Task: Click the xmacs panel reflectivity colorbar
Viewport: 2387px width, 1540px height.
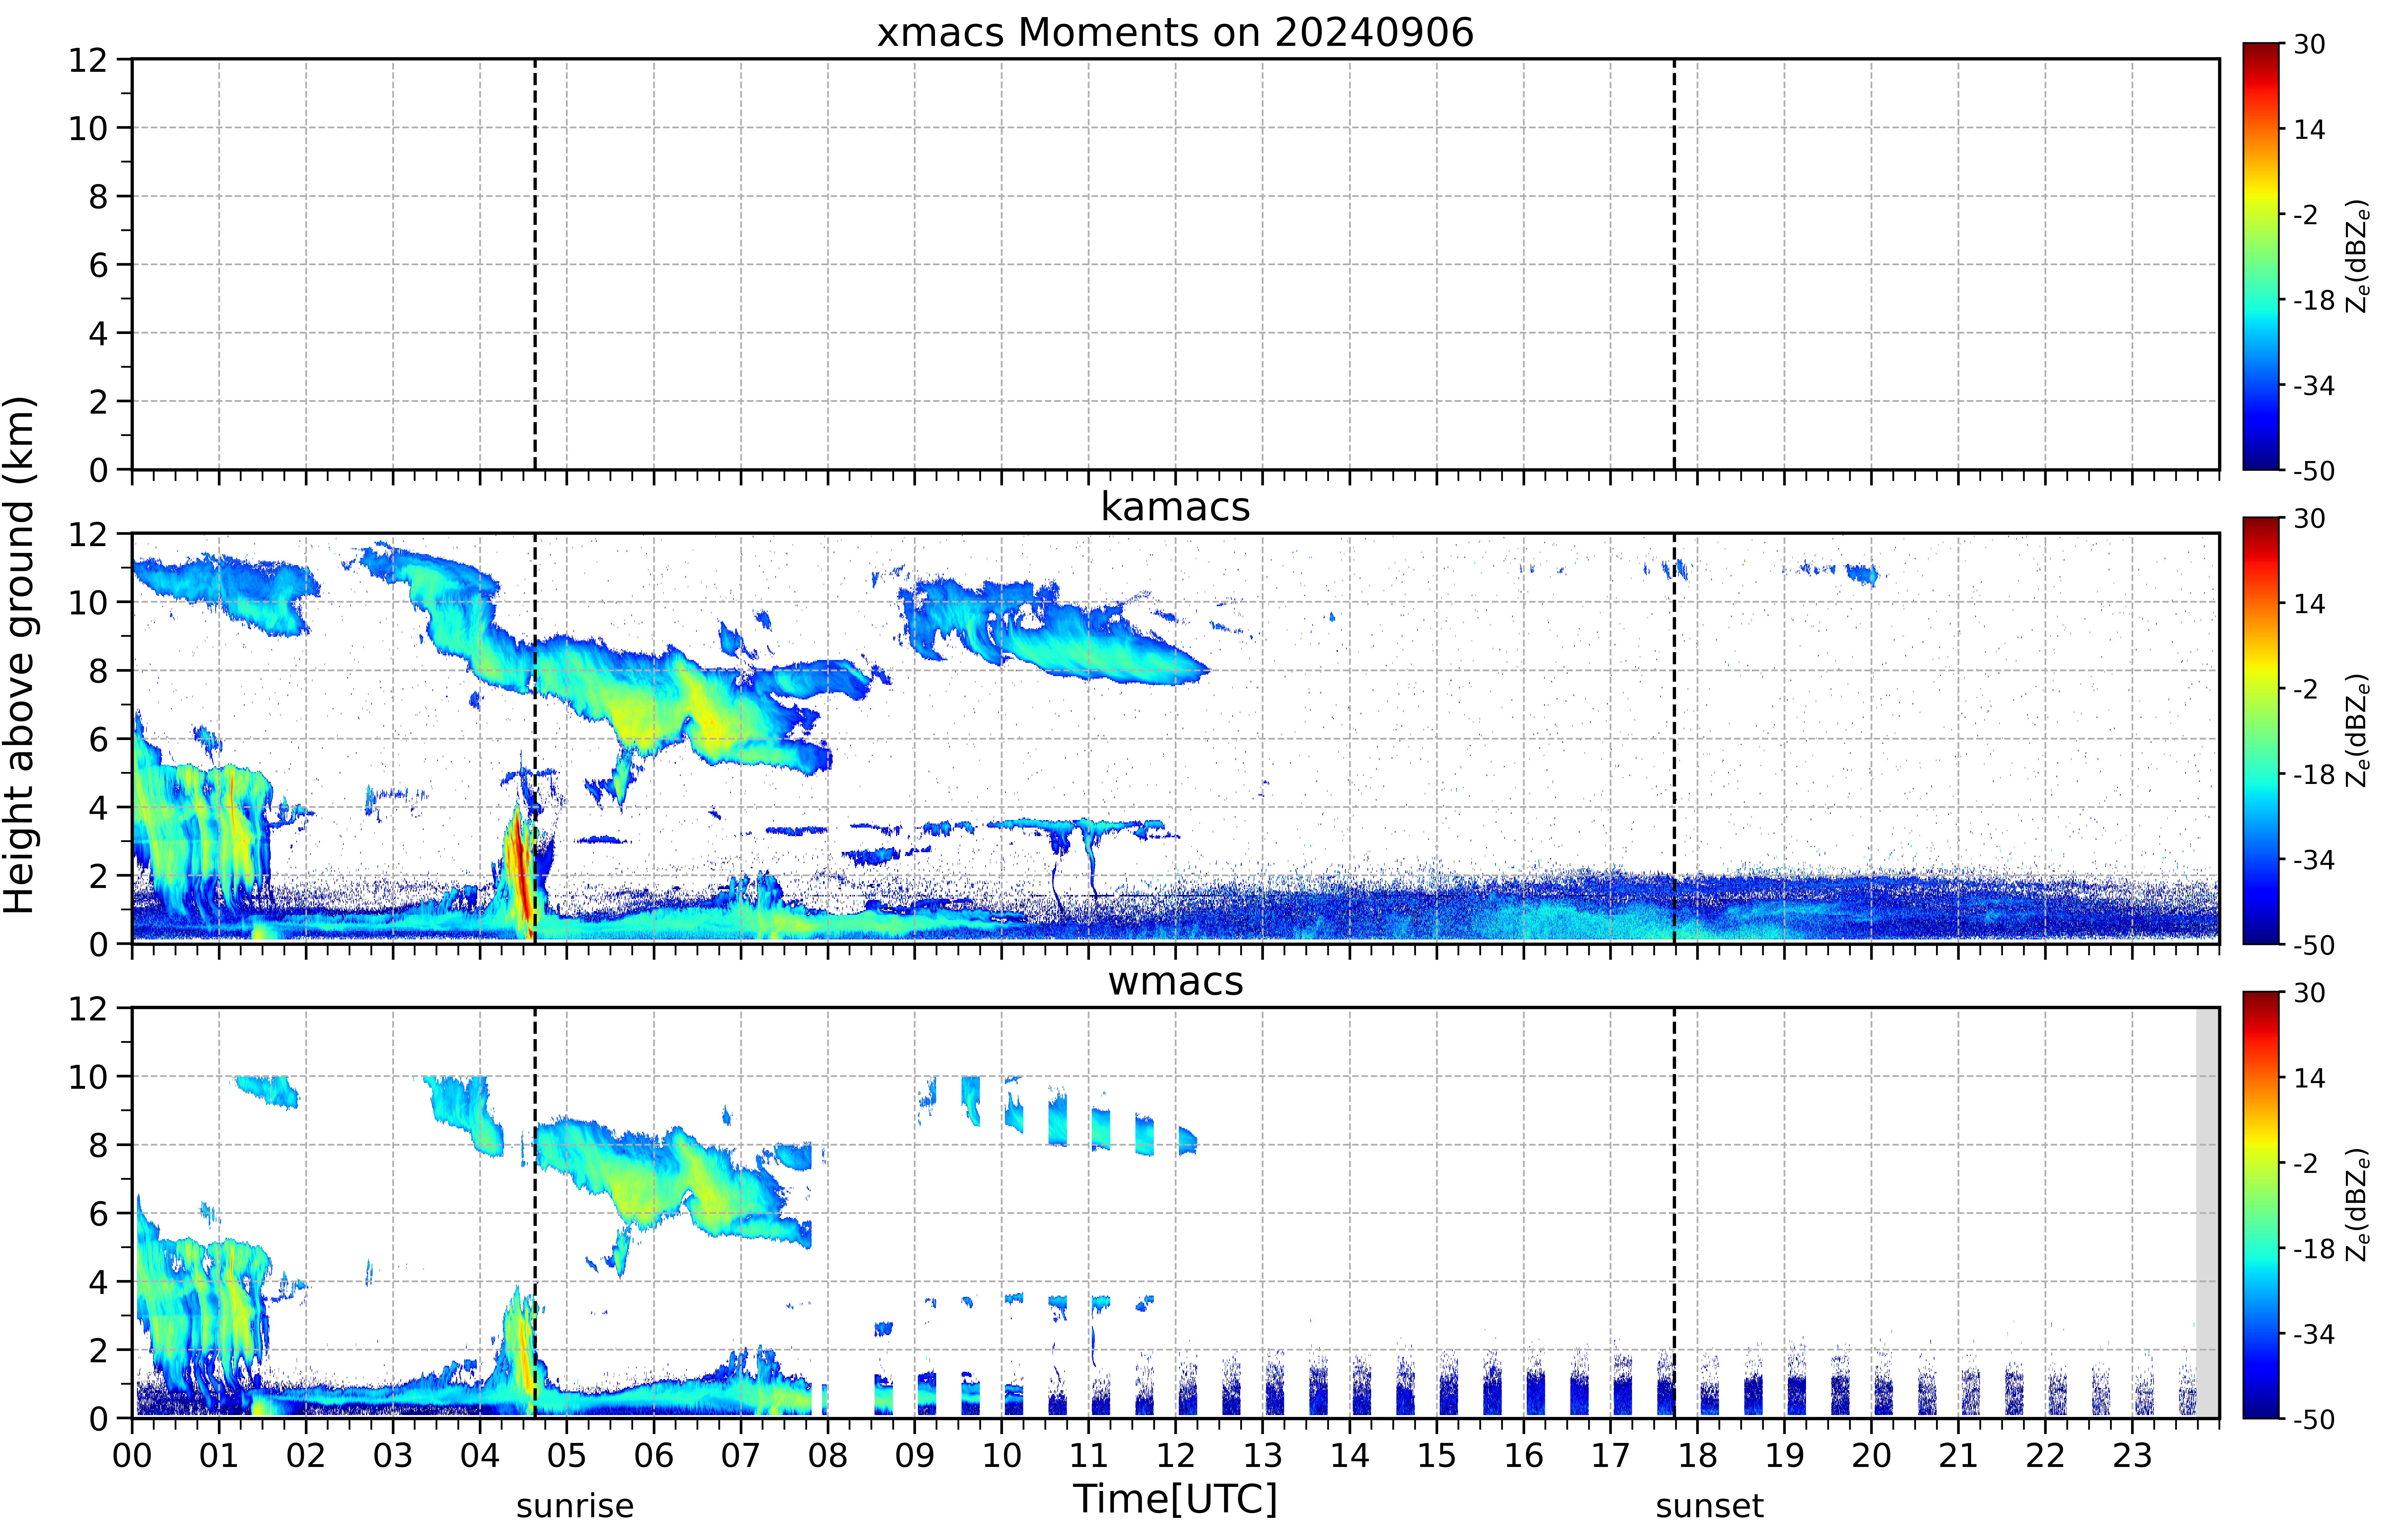Action: 2261,256
